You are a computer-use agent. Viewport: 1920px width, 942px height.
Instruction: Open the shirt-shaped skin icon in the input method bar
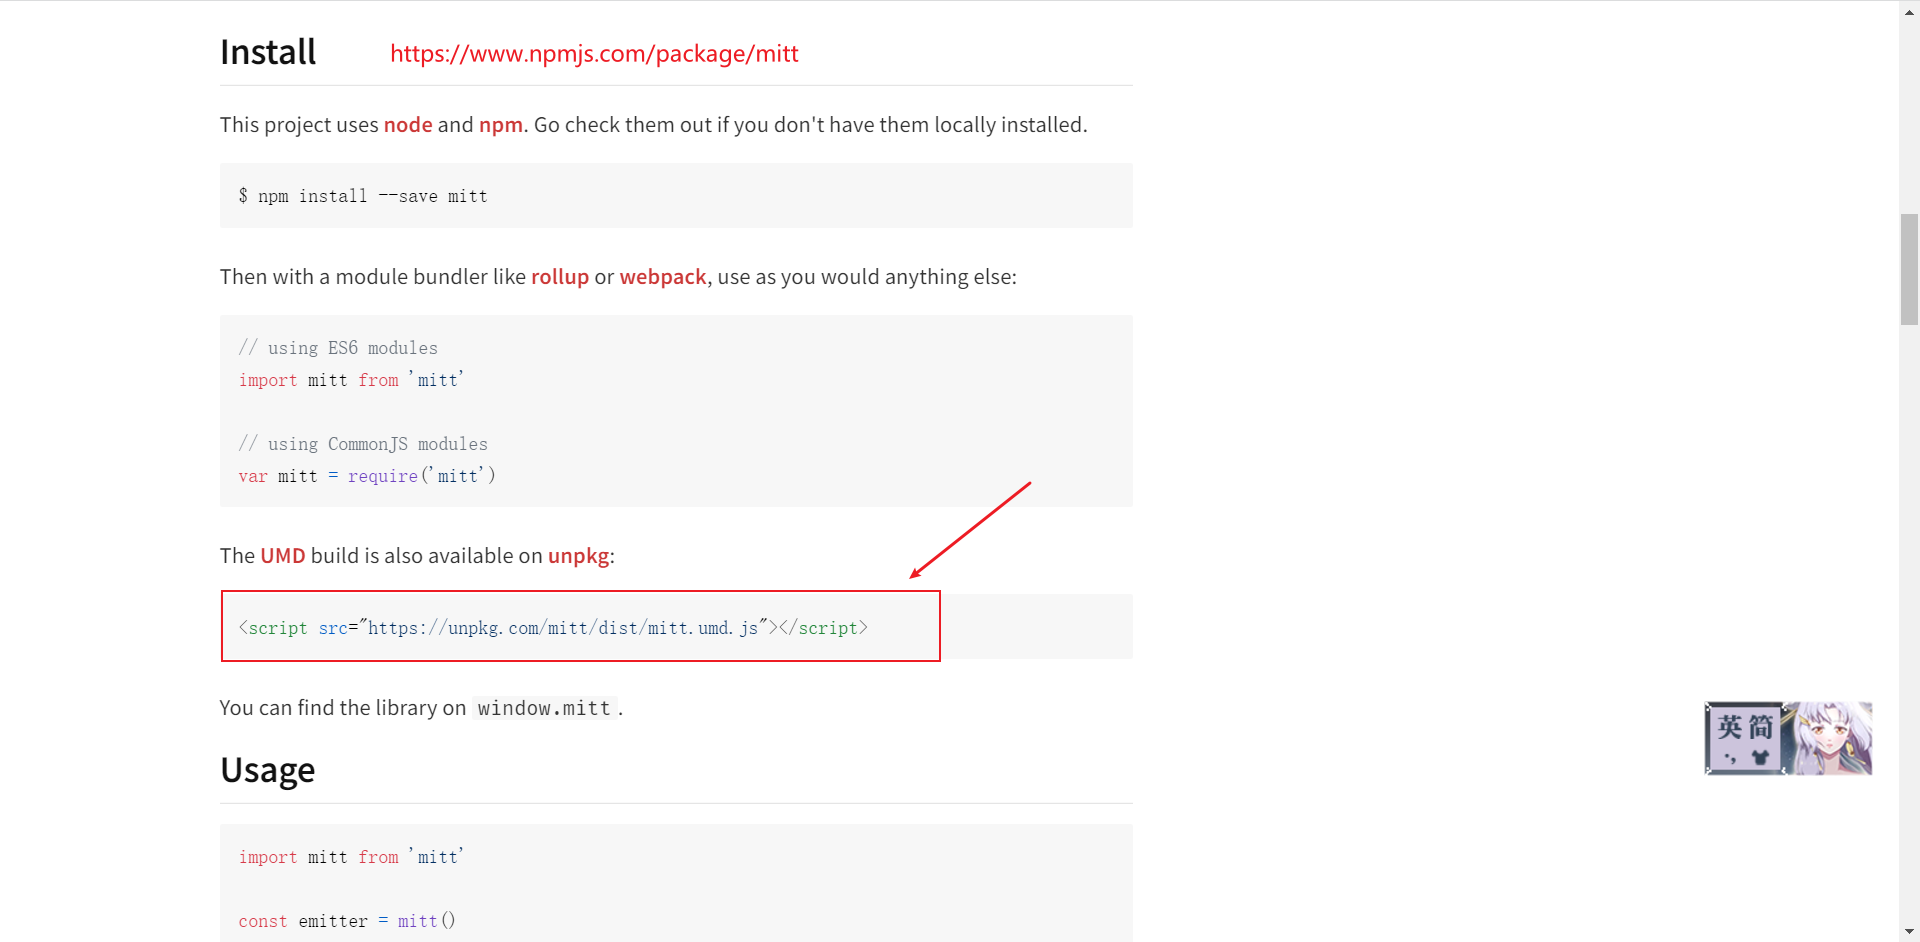1760,758
